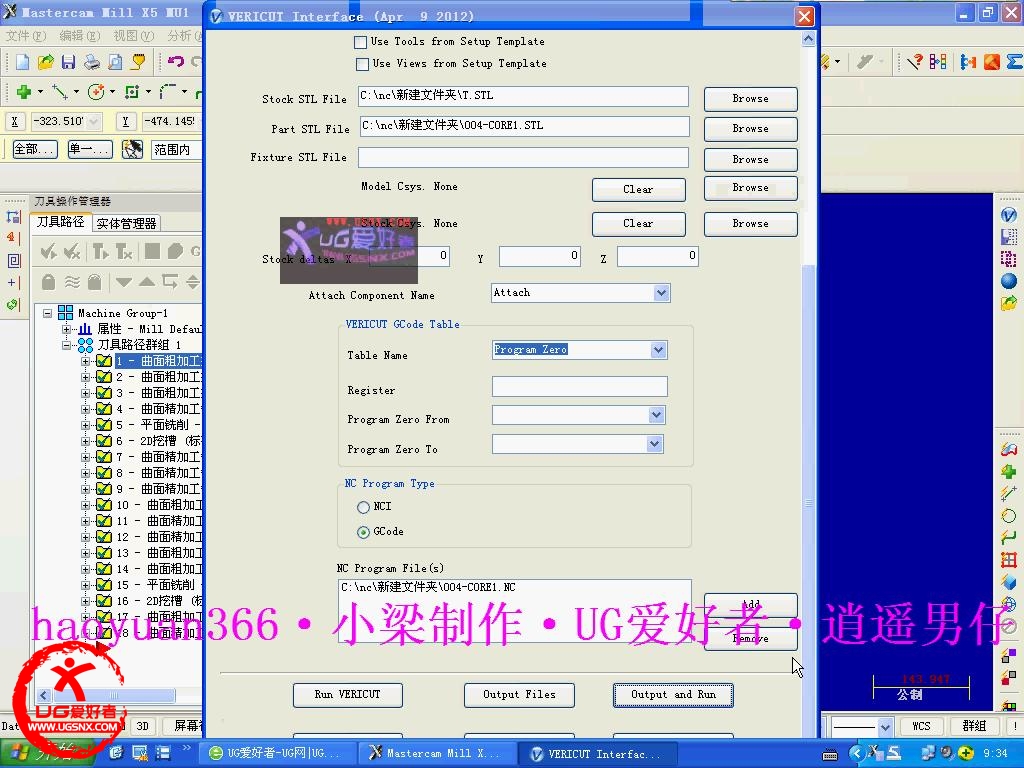Toggle checkmark folder of operation 9

point(104,488)
